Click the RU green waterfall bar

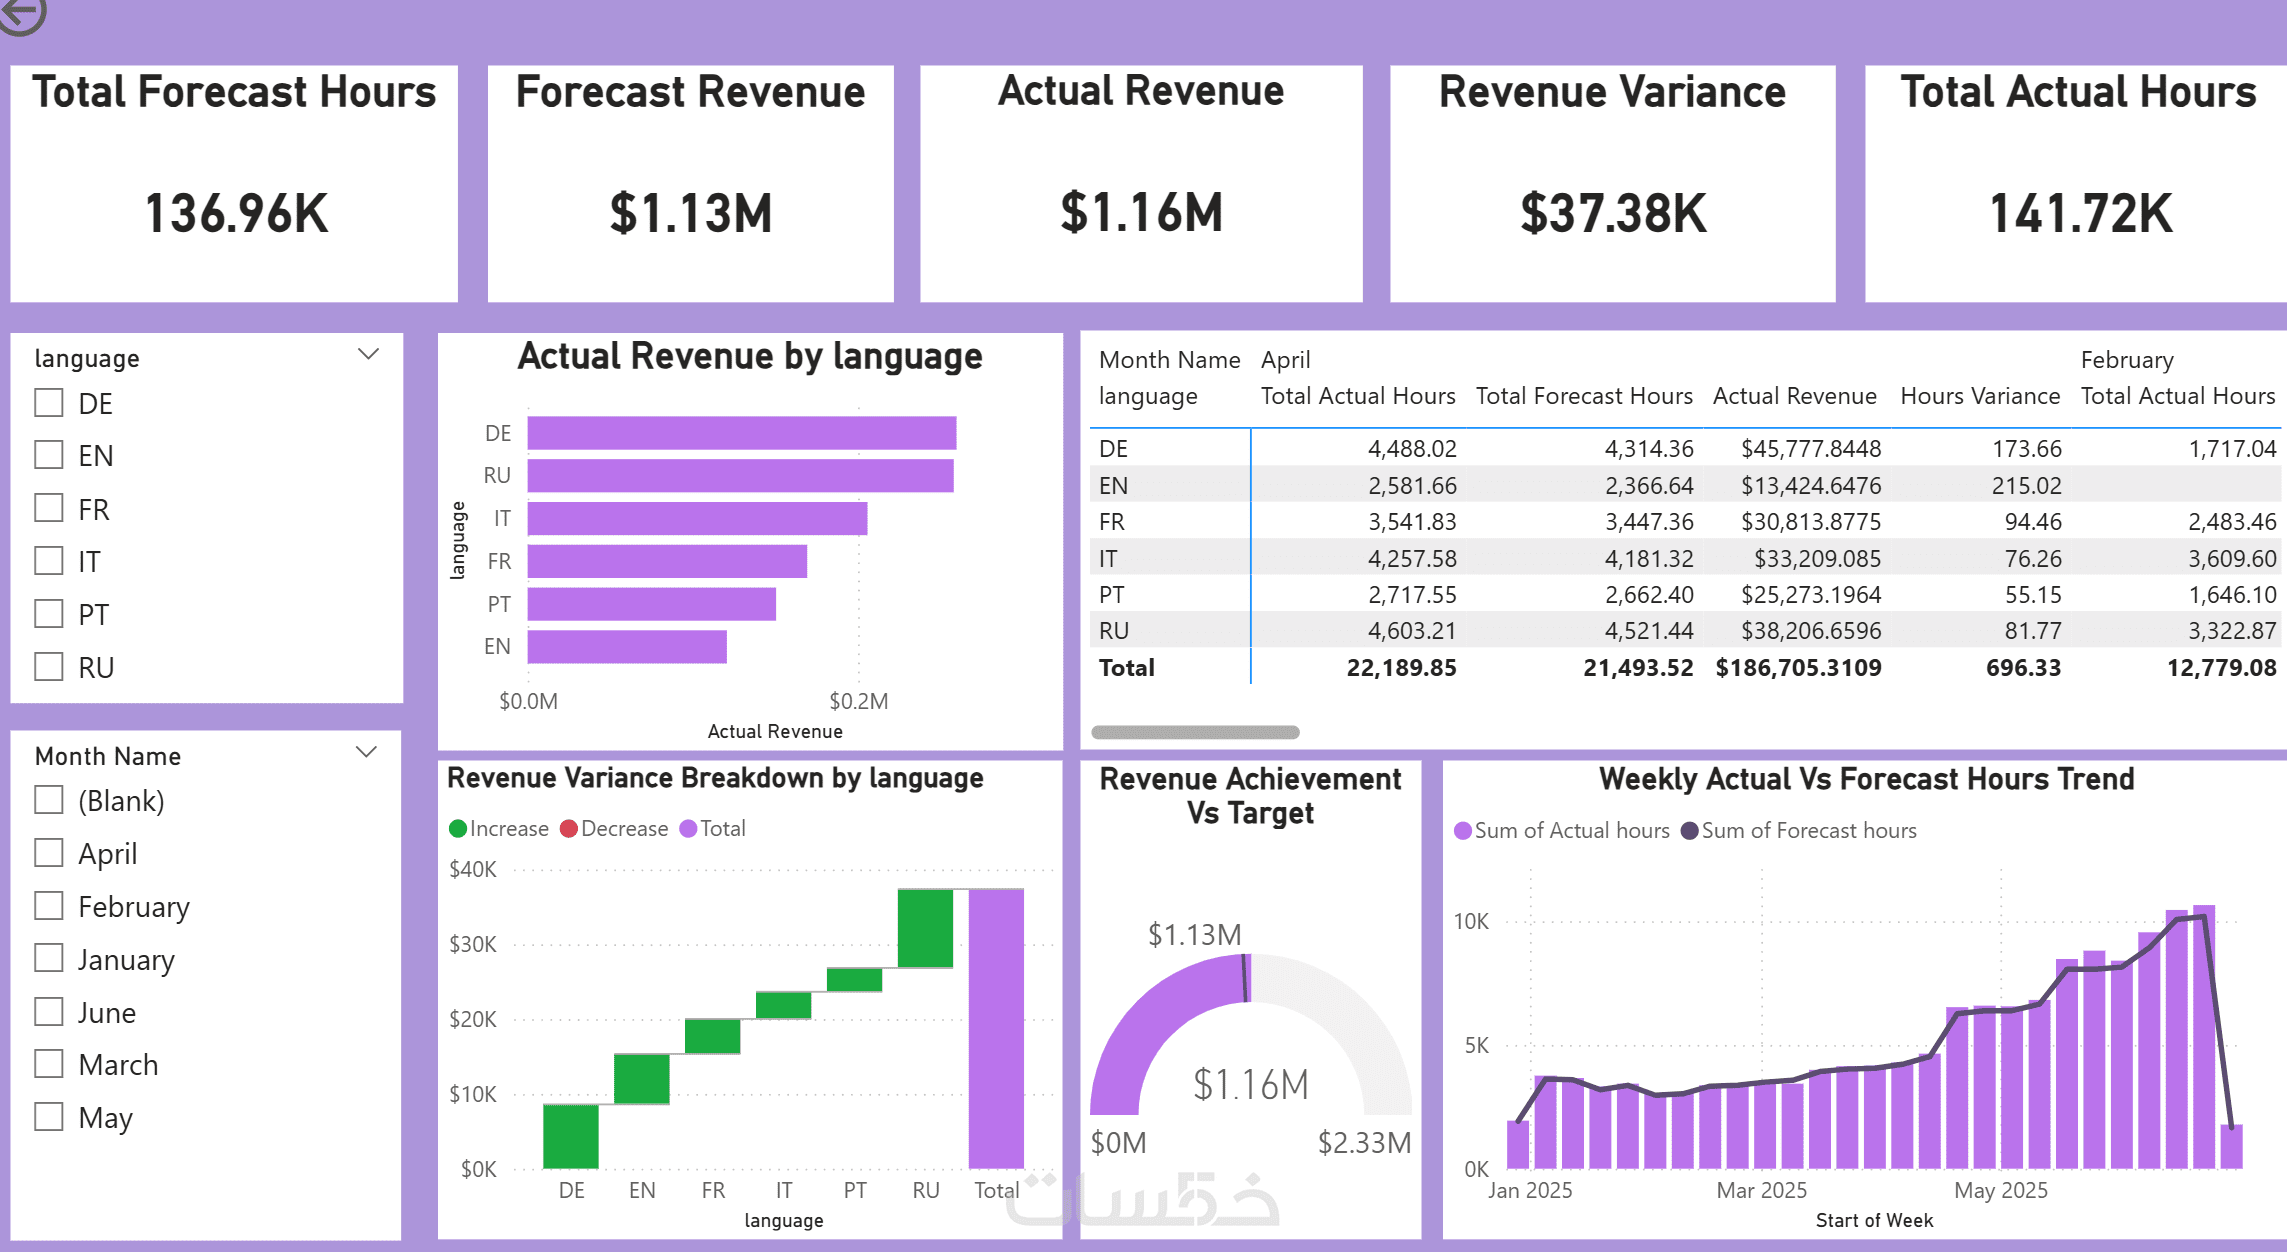click(925, 928)
